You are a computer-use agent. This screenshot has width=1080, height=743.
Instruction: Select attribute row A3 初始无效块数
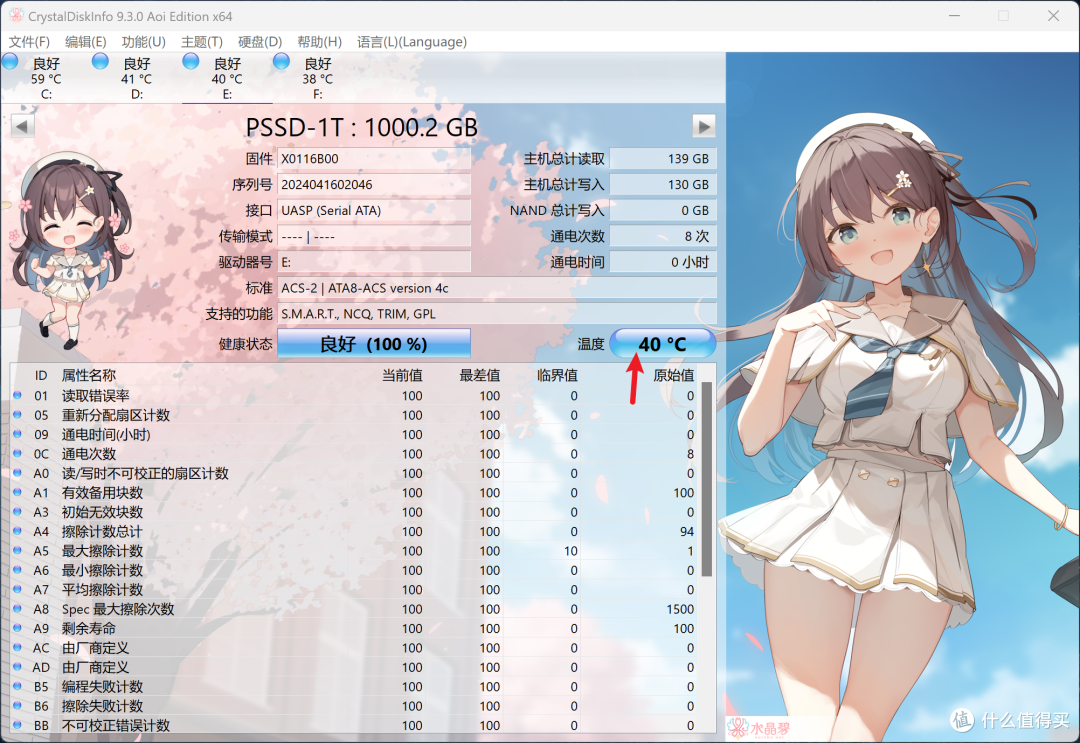pos(355,512)
